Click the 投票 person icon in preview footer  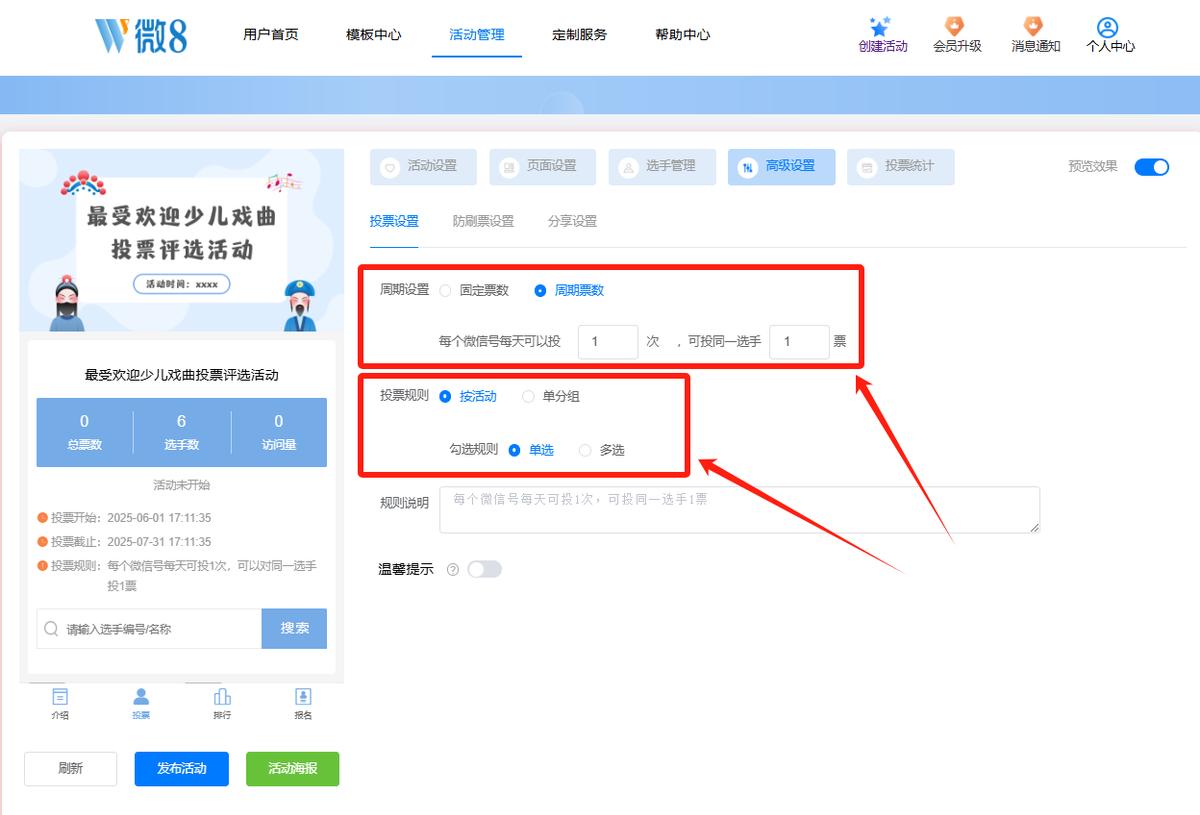[141, 697]
